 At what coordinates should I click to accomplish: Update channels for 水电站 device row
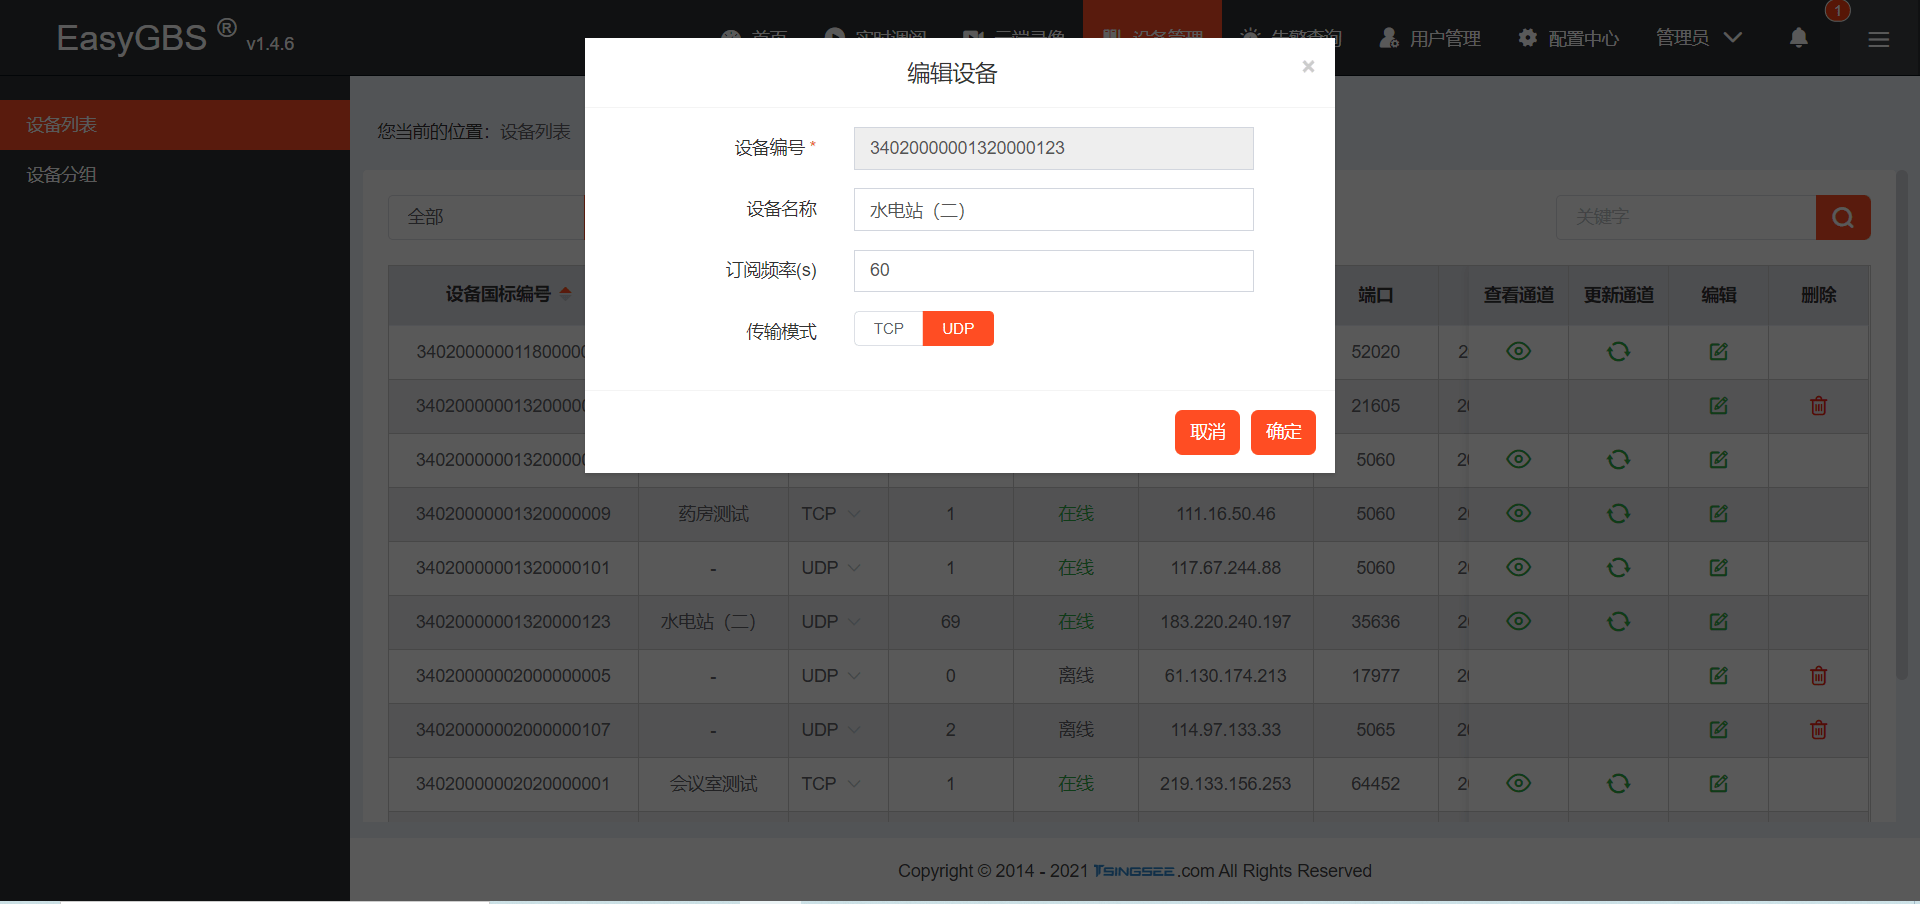[1618, 622]
